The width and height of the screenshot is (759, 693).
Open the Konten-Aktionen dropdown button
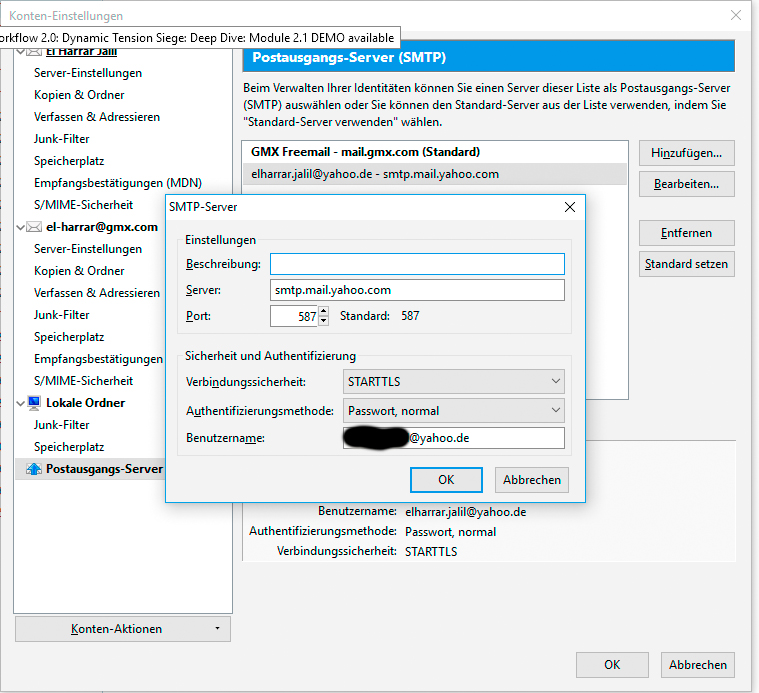pyautogui.click(x=123, y=629)
